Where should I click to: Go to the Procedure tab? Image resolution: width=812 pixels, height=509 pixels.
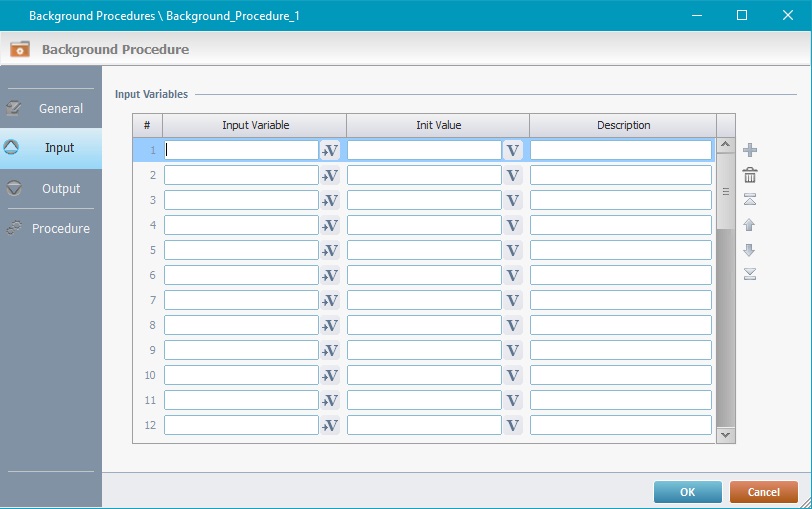point(60,228)
